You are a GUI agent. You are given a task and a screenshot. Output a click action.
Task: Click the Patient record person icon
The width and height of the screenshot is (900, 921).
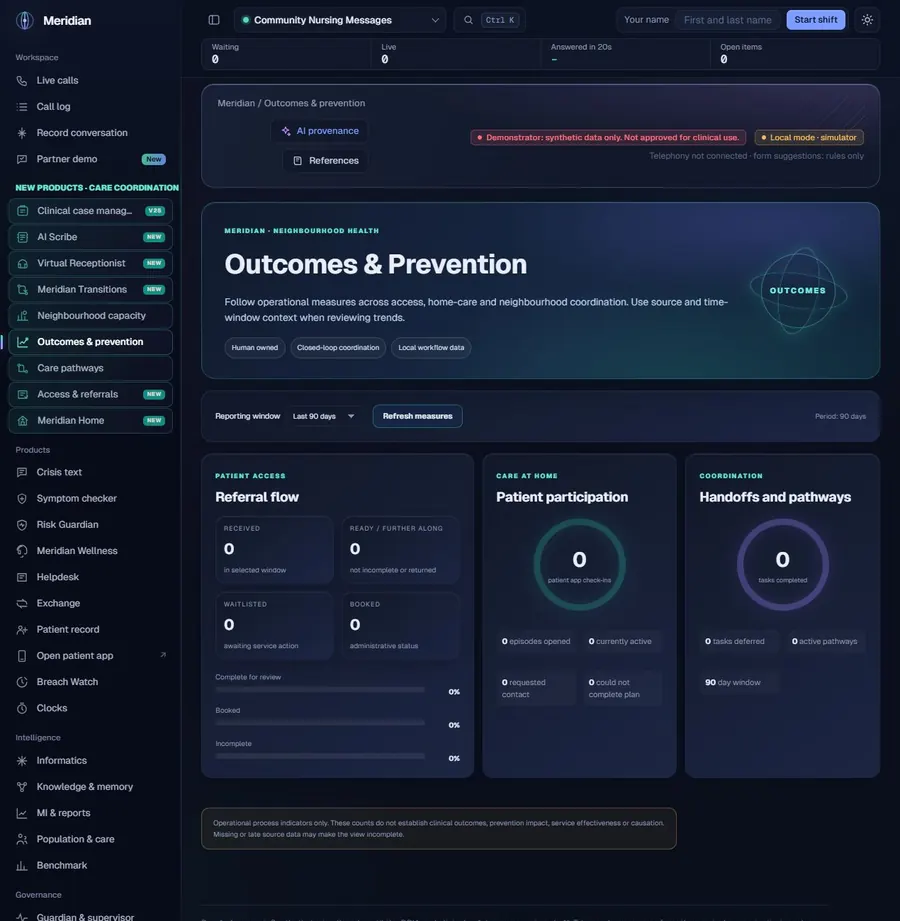[x=22, y=630]
